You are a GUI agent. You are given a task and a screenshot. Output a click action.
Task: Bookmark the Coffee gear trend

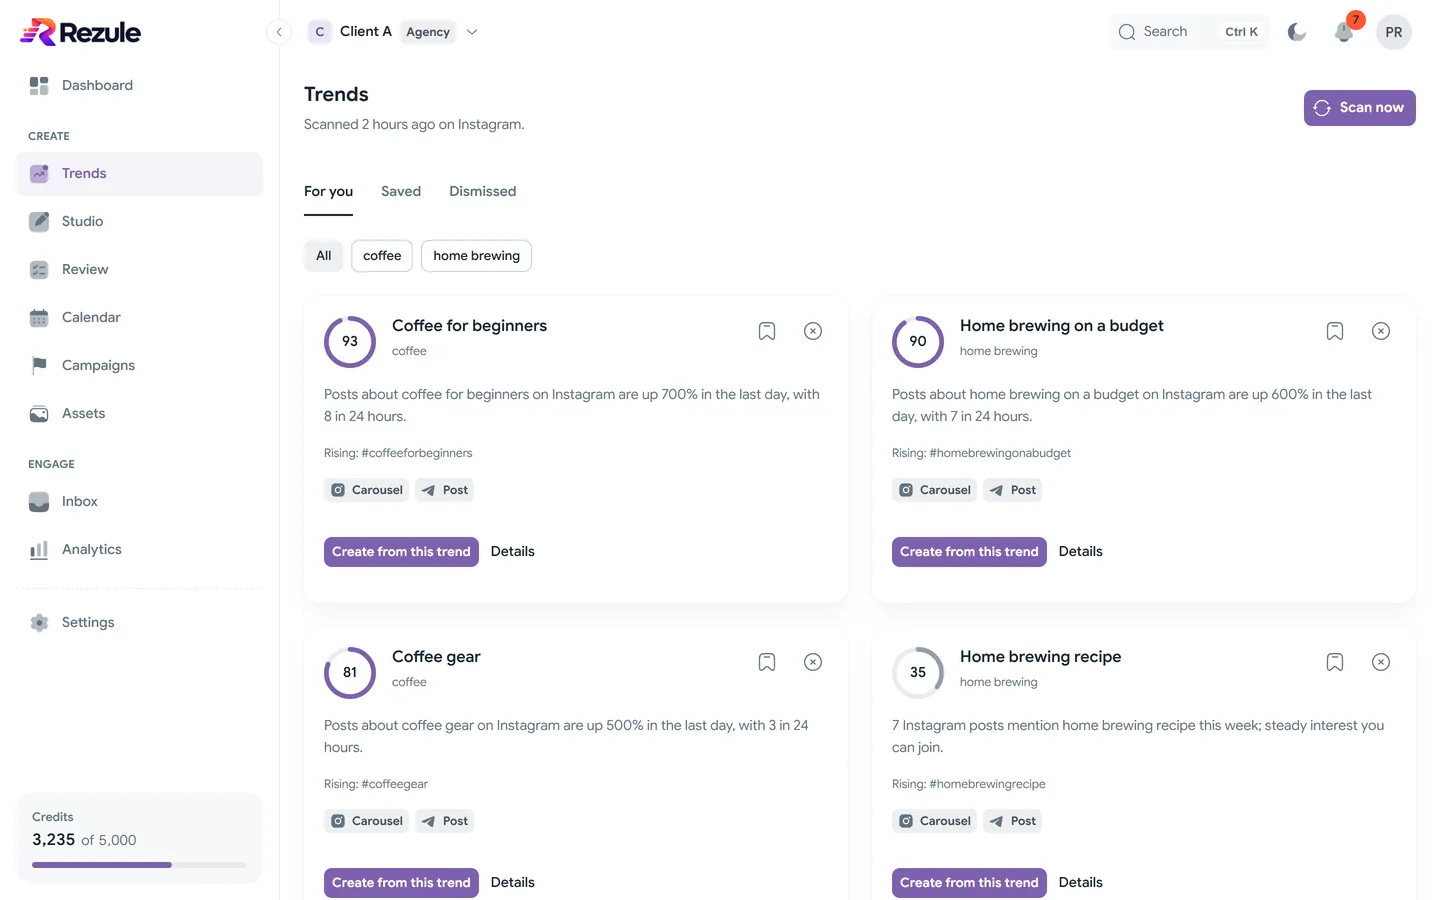[767, 662]
